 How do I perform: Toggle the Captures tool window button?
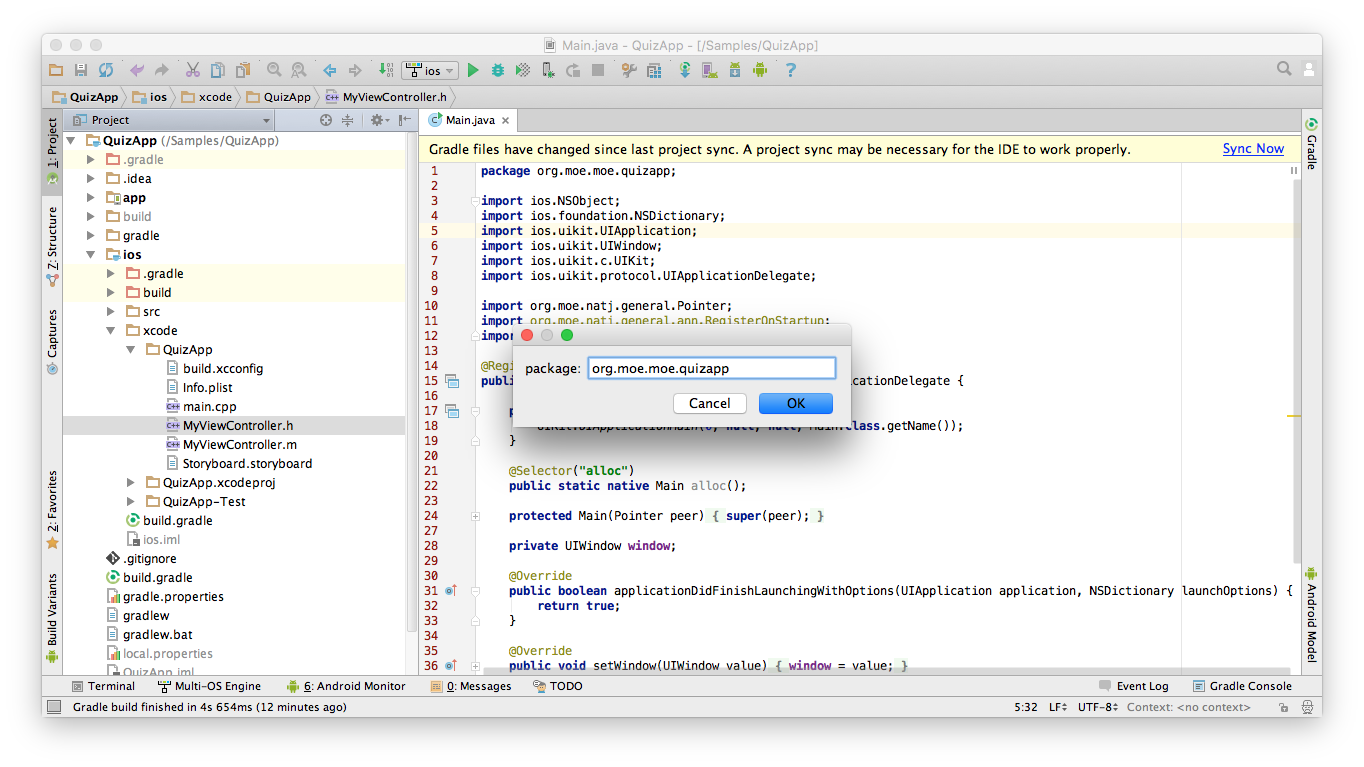tap(52, 341)
